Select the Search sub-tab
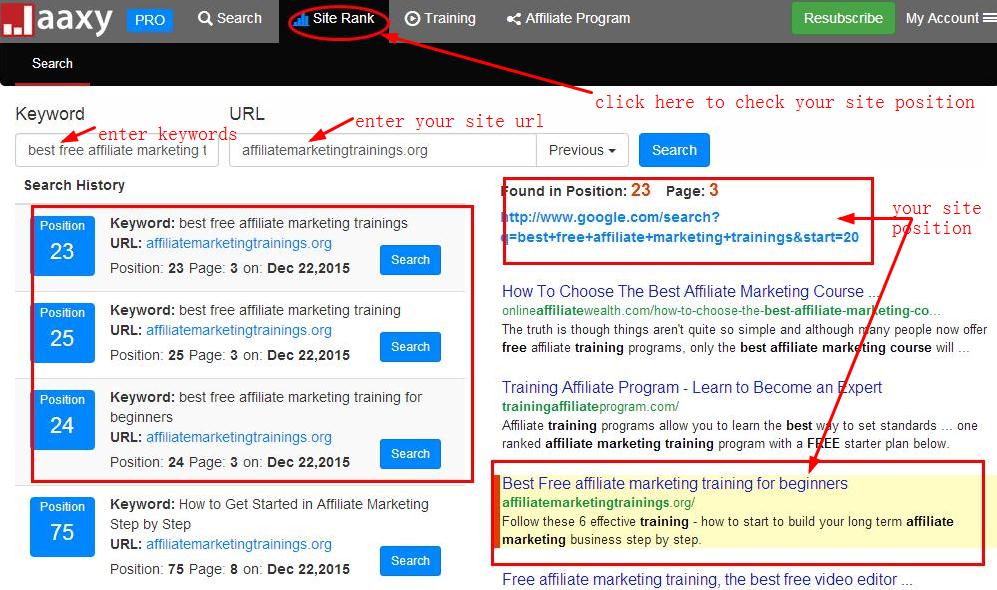Screen dimensions: 997x590 point(52,64)
